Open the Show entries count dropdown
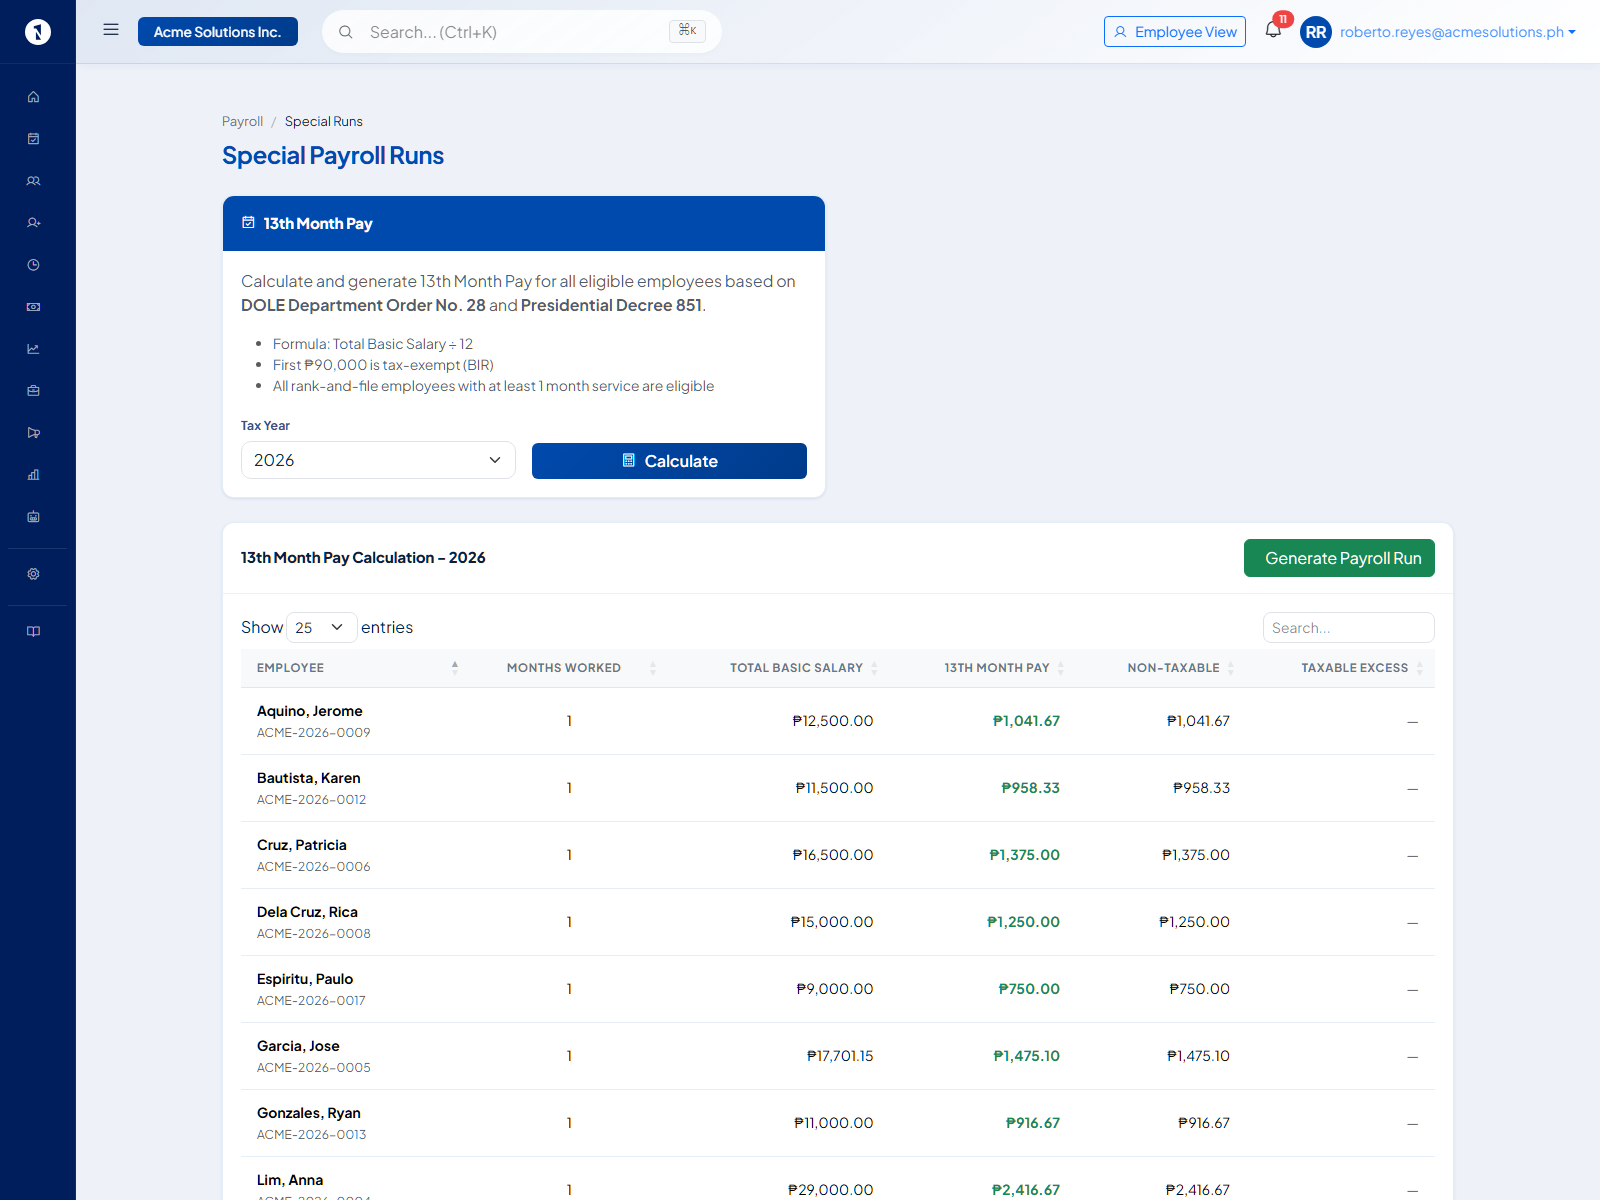Screen dimensions: 1600x1200 [x=322, y=627]
